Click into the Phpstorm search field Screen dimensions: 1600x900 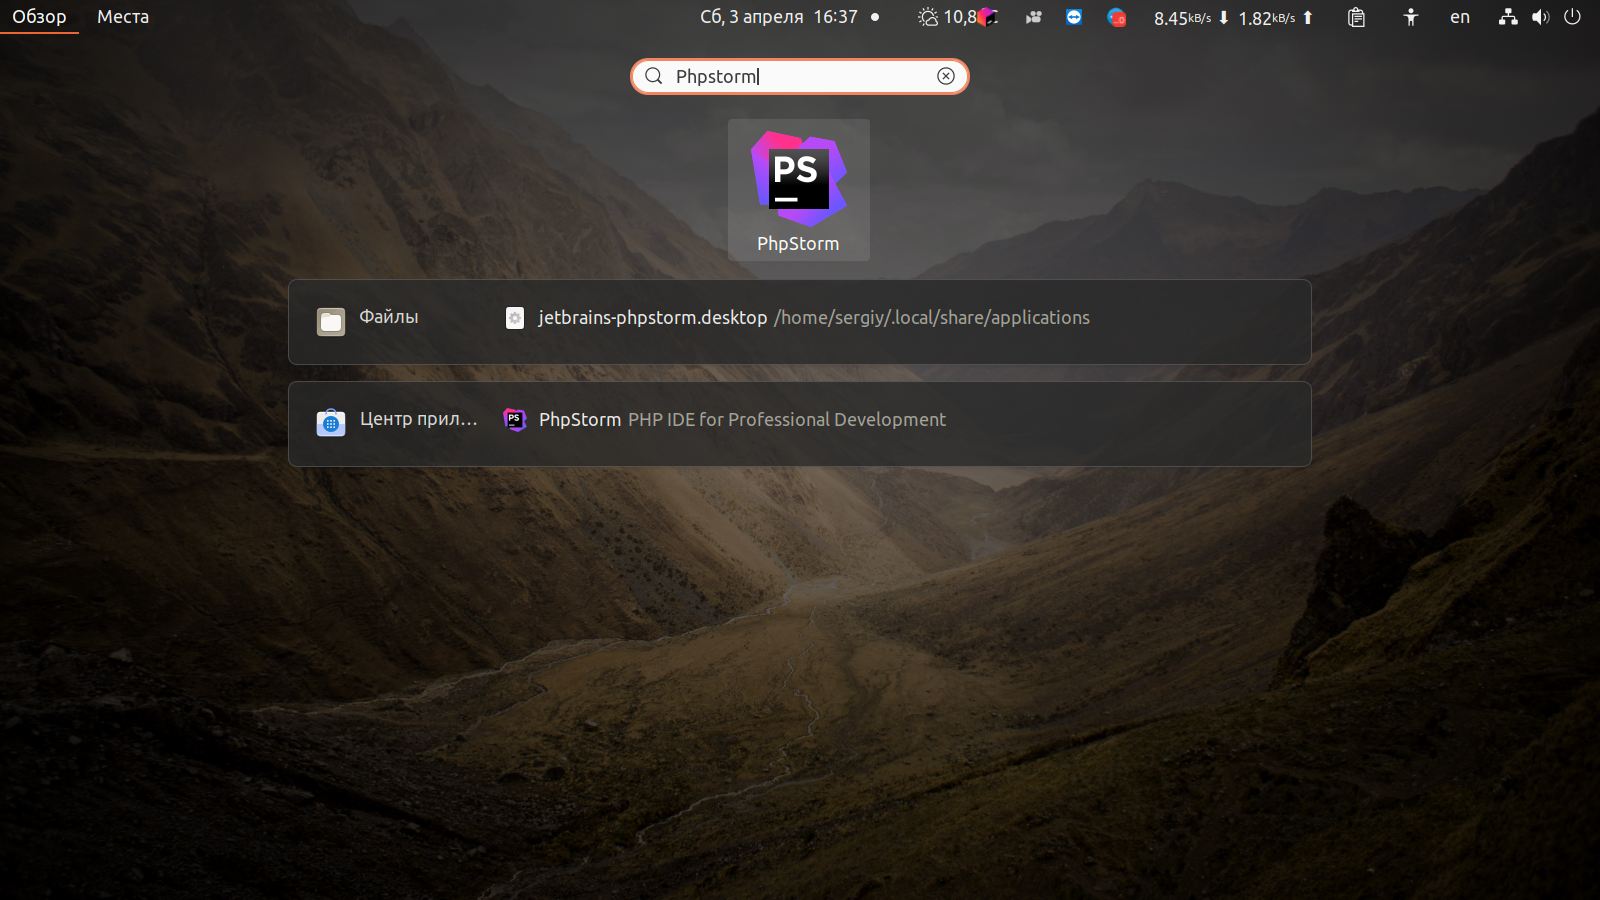(x=800, y=76)
